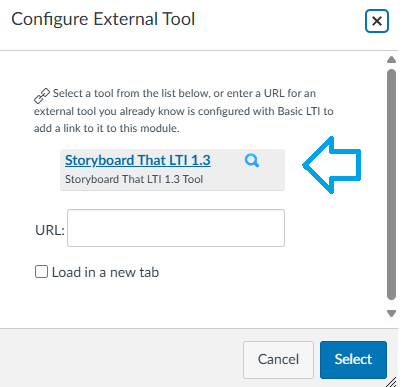Click the blue Select button
Viewport: 403px width, 387px height.
pyautogui.click(x=353, y=360)
